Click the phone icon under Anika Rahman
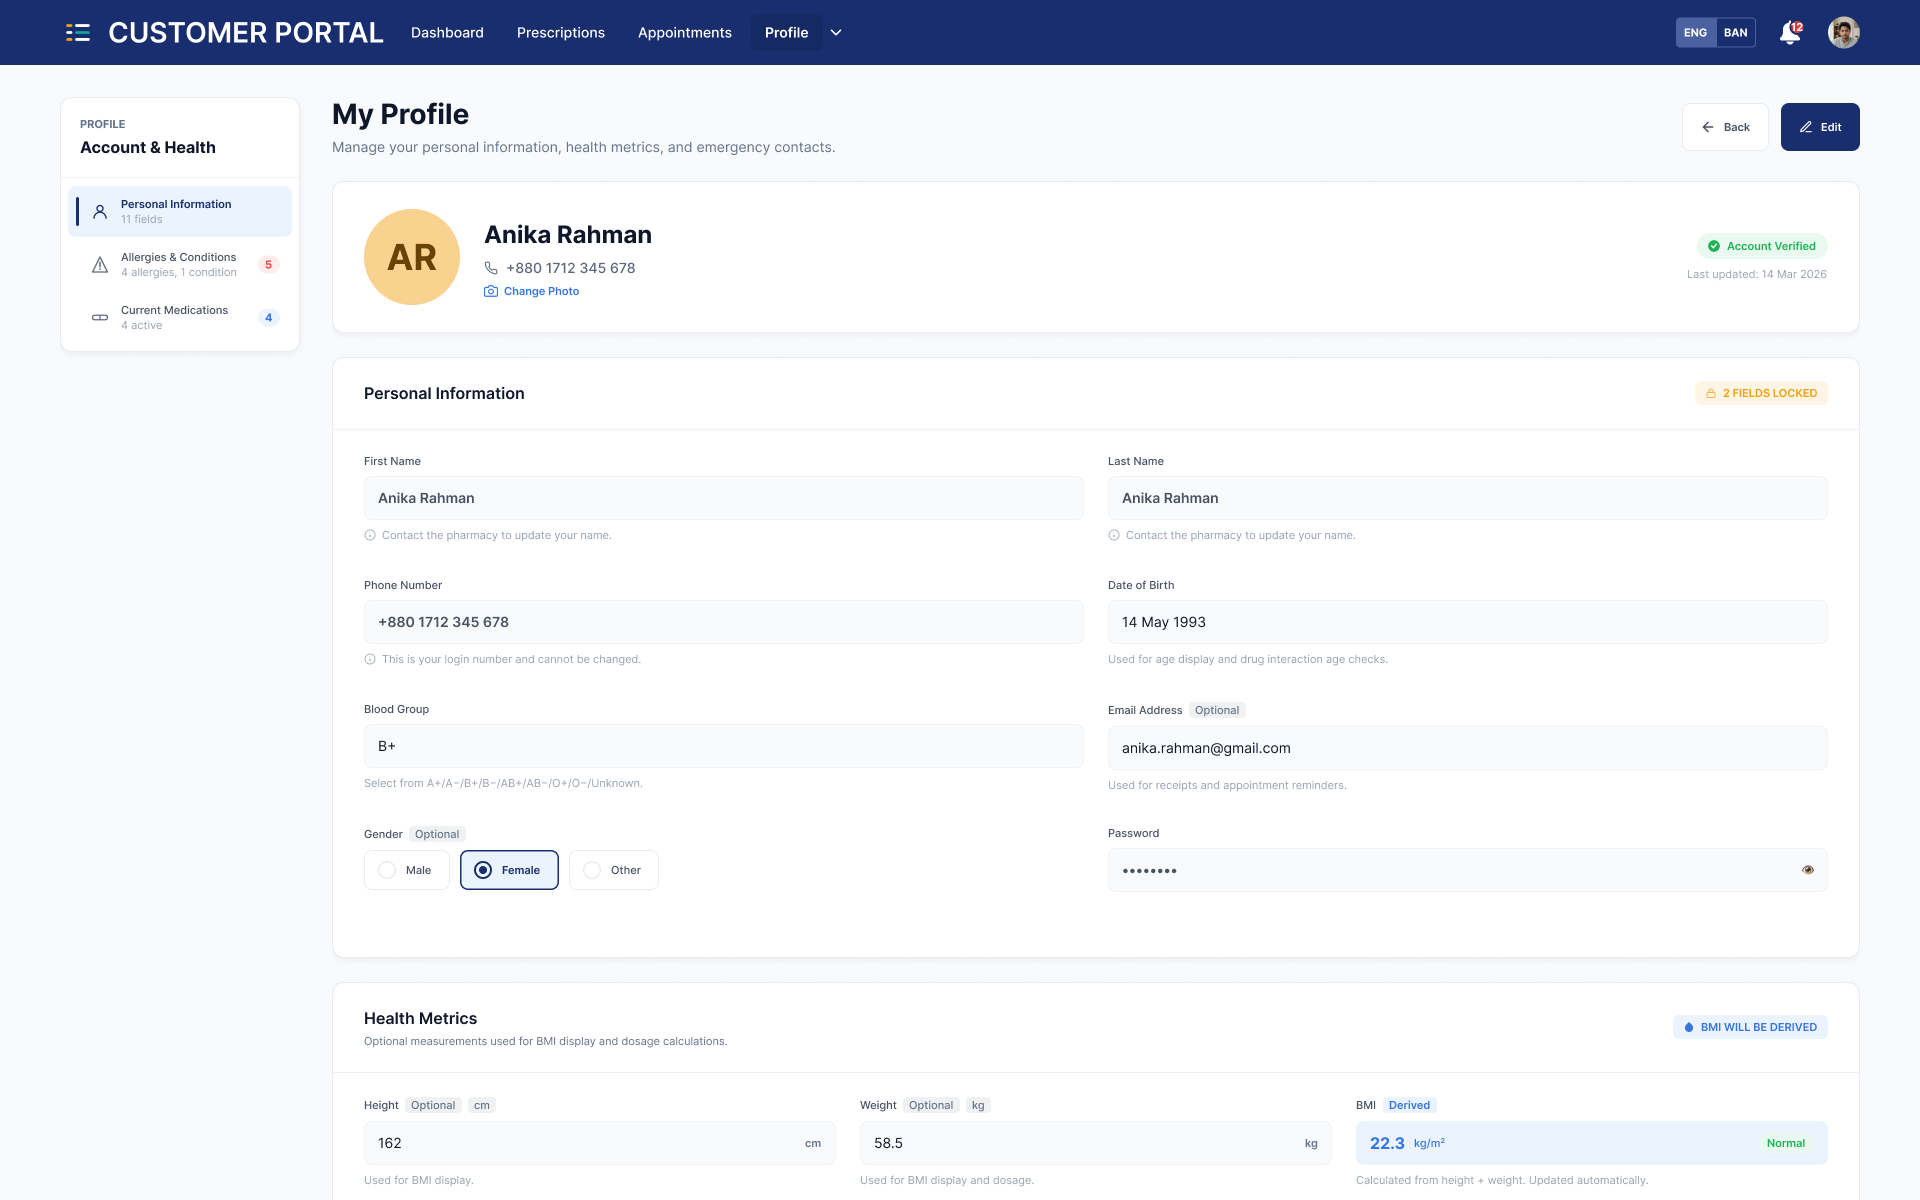 coord(491,268)
